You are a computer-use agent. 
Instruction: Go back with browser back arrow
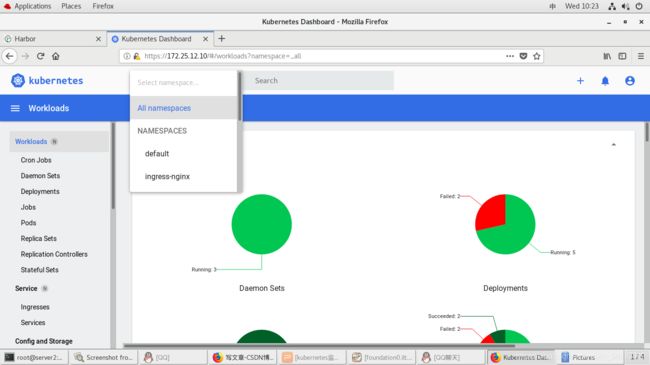tap(10, 56)
